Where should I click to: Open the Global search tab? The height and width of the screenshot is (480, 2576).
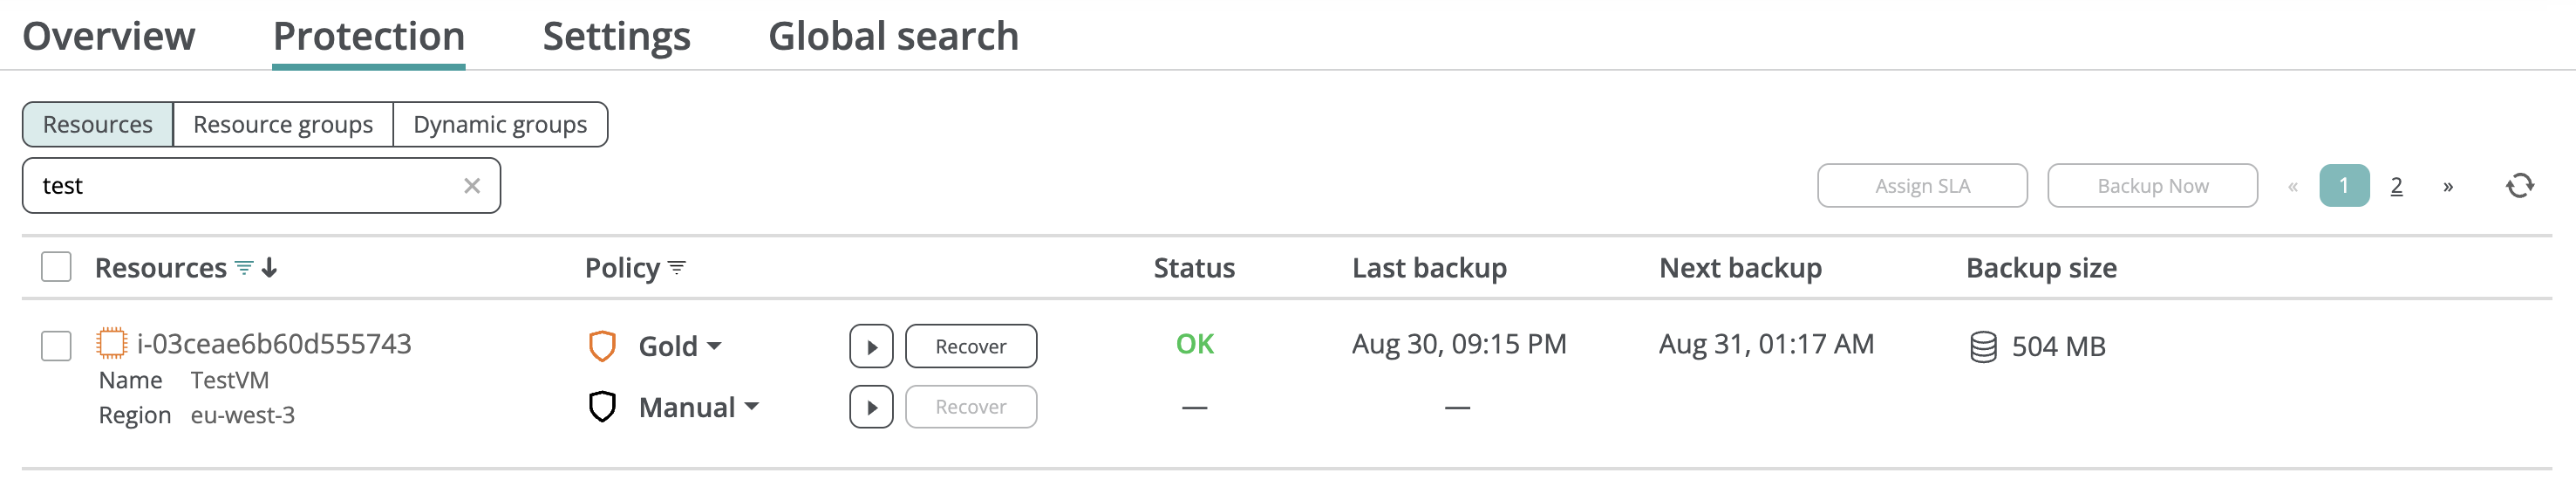click(893, 36)
